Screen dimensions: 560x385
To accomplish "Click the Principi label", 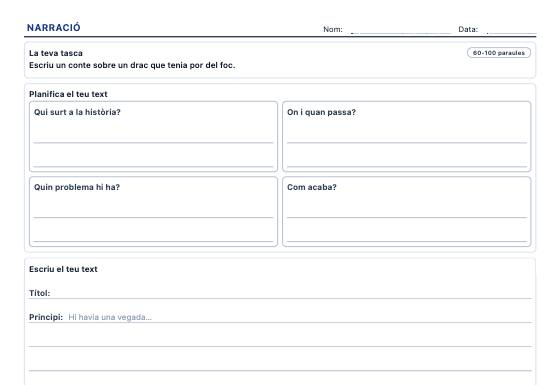I will (x=46, y=317).
